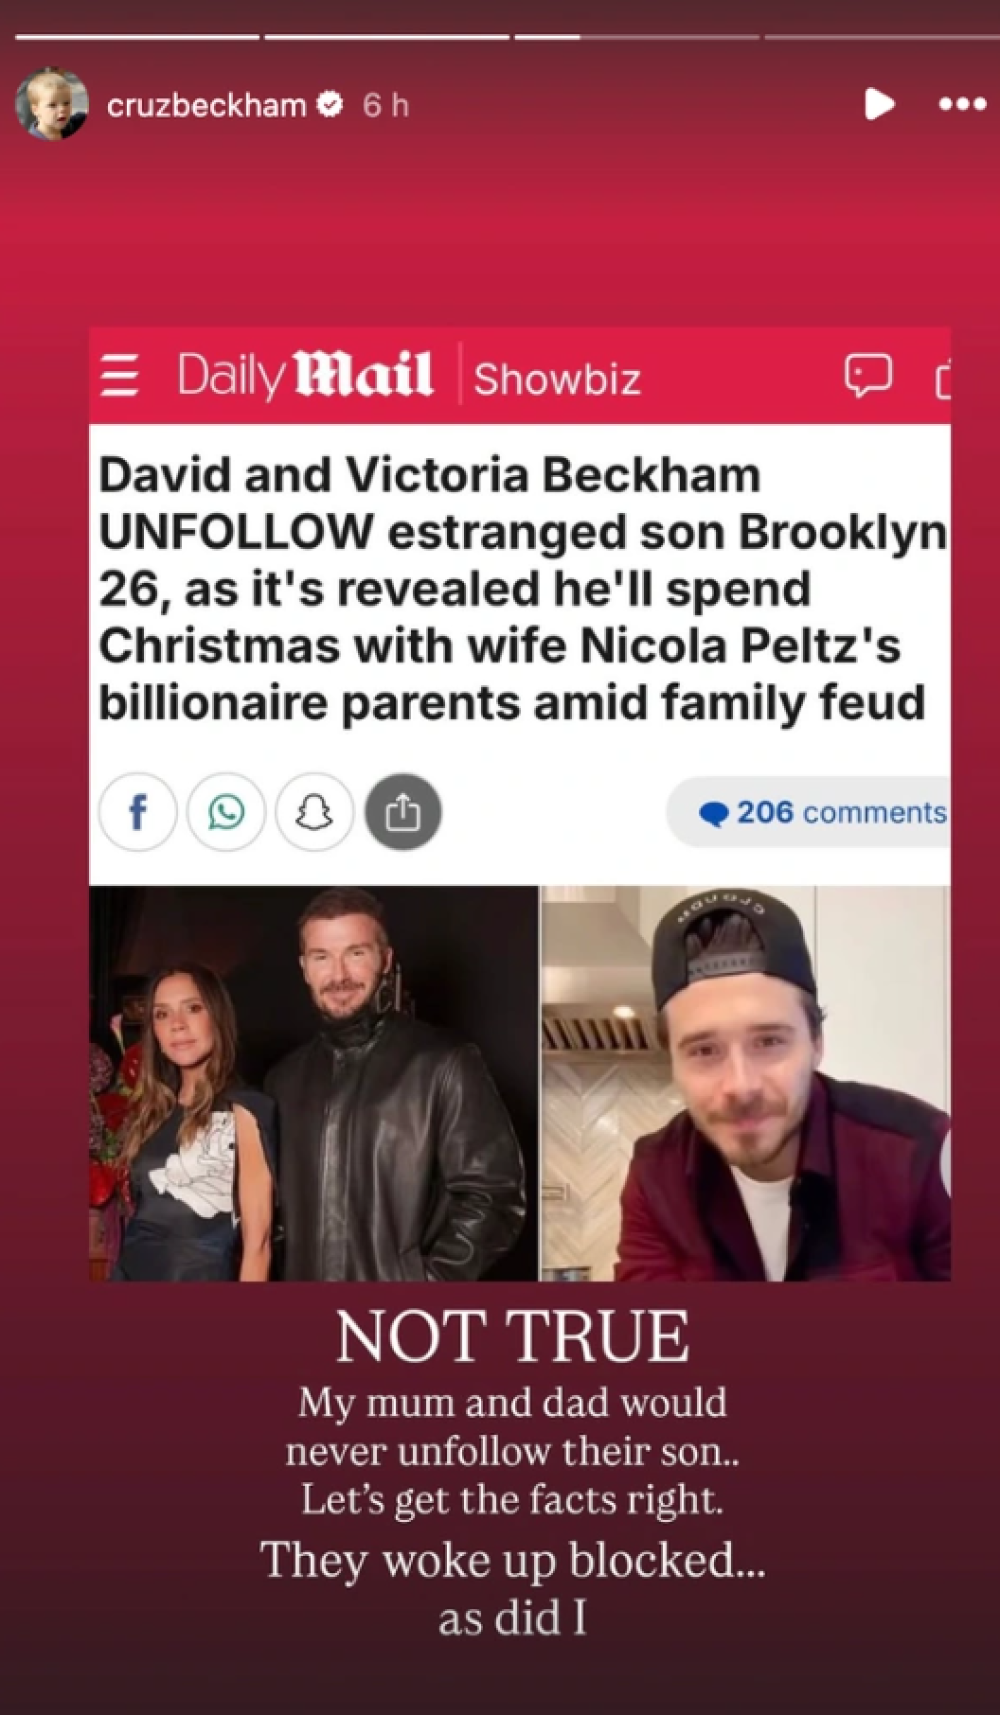Resume the story with the play button

click(x=879, y=104)
